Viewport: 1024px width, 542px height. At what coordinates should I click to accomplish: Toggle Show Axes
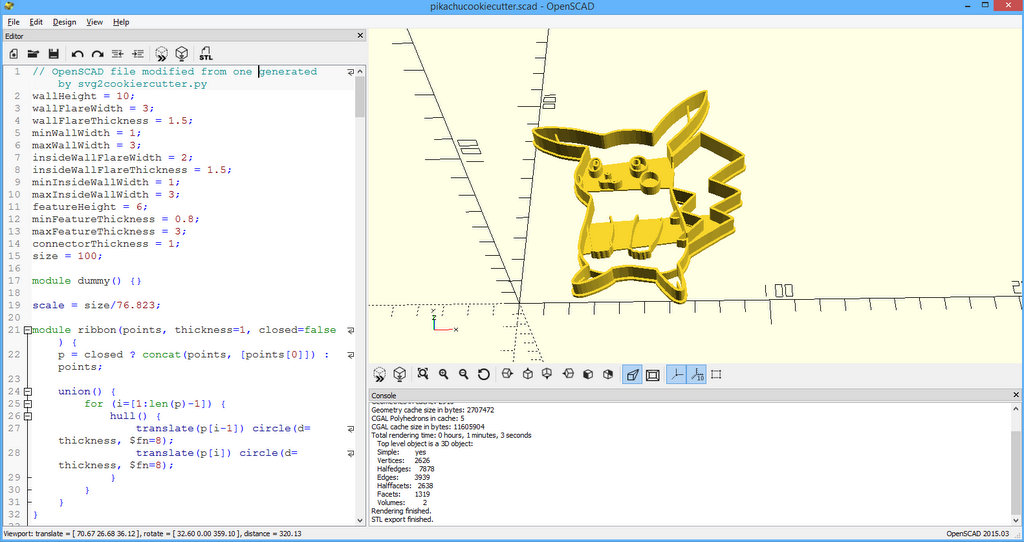tap(677, 375)
